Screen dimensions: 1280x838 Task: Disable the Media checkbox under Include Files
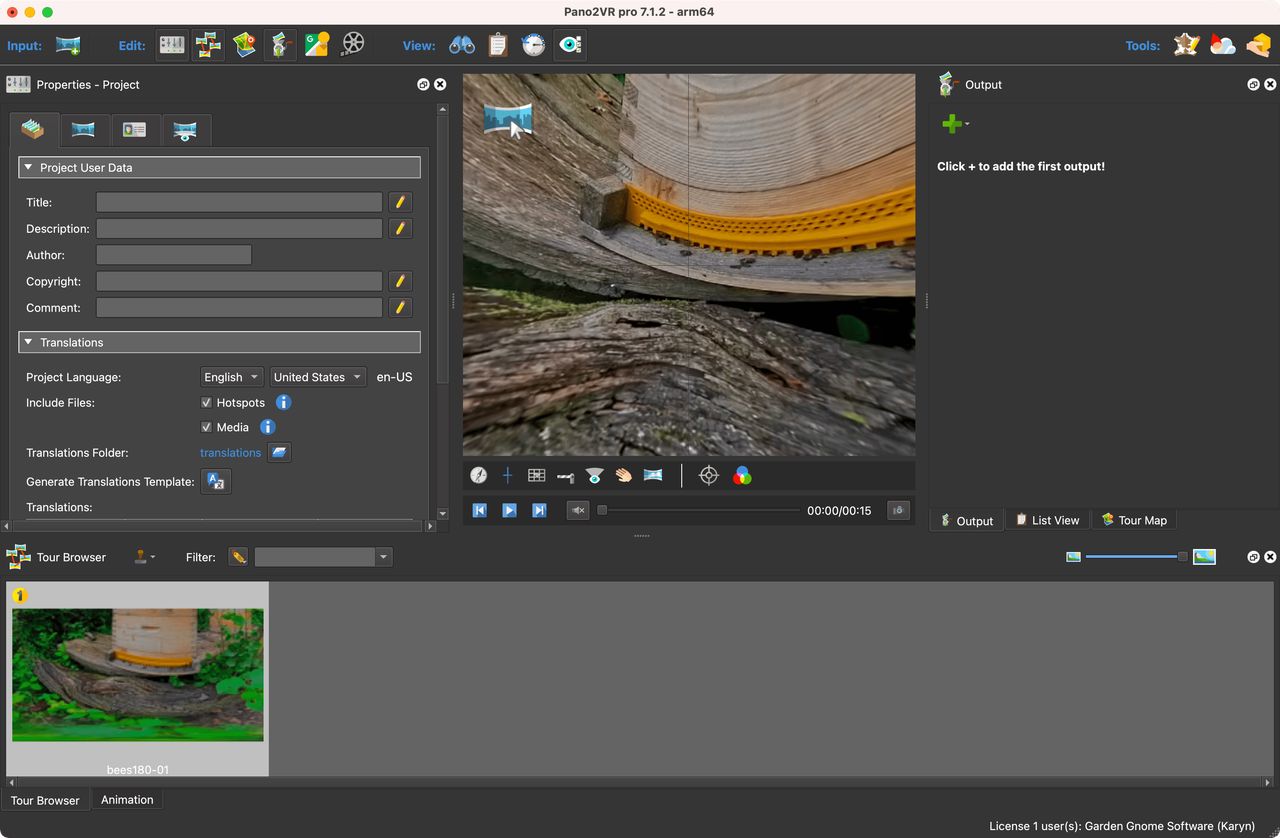point(206,427)
